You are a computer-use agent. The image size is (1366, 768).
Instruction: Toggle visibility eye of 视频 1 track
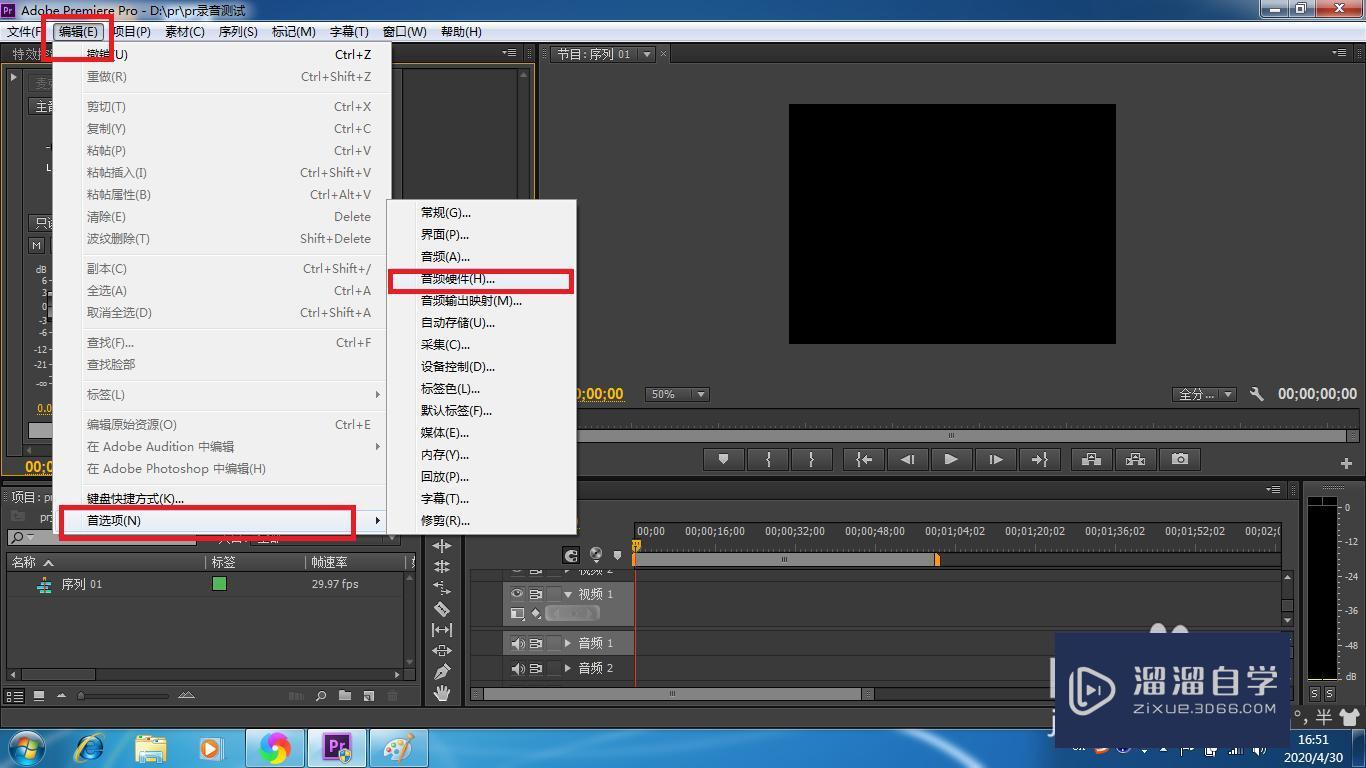pos(517,594)
